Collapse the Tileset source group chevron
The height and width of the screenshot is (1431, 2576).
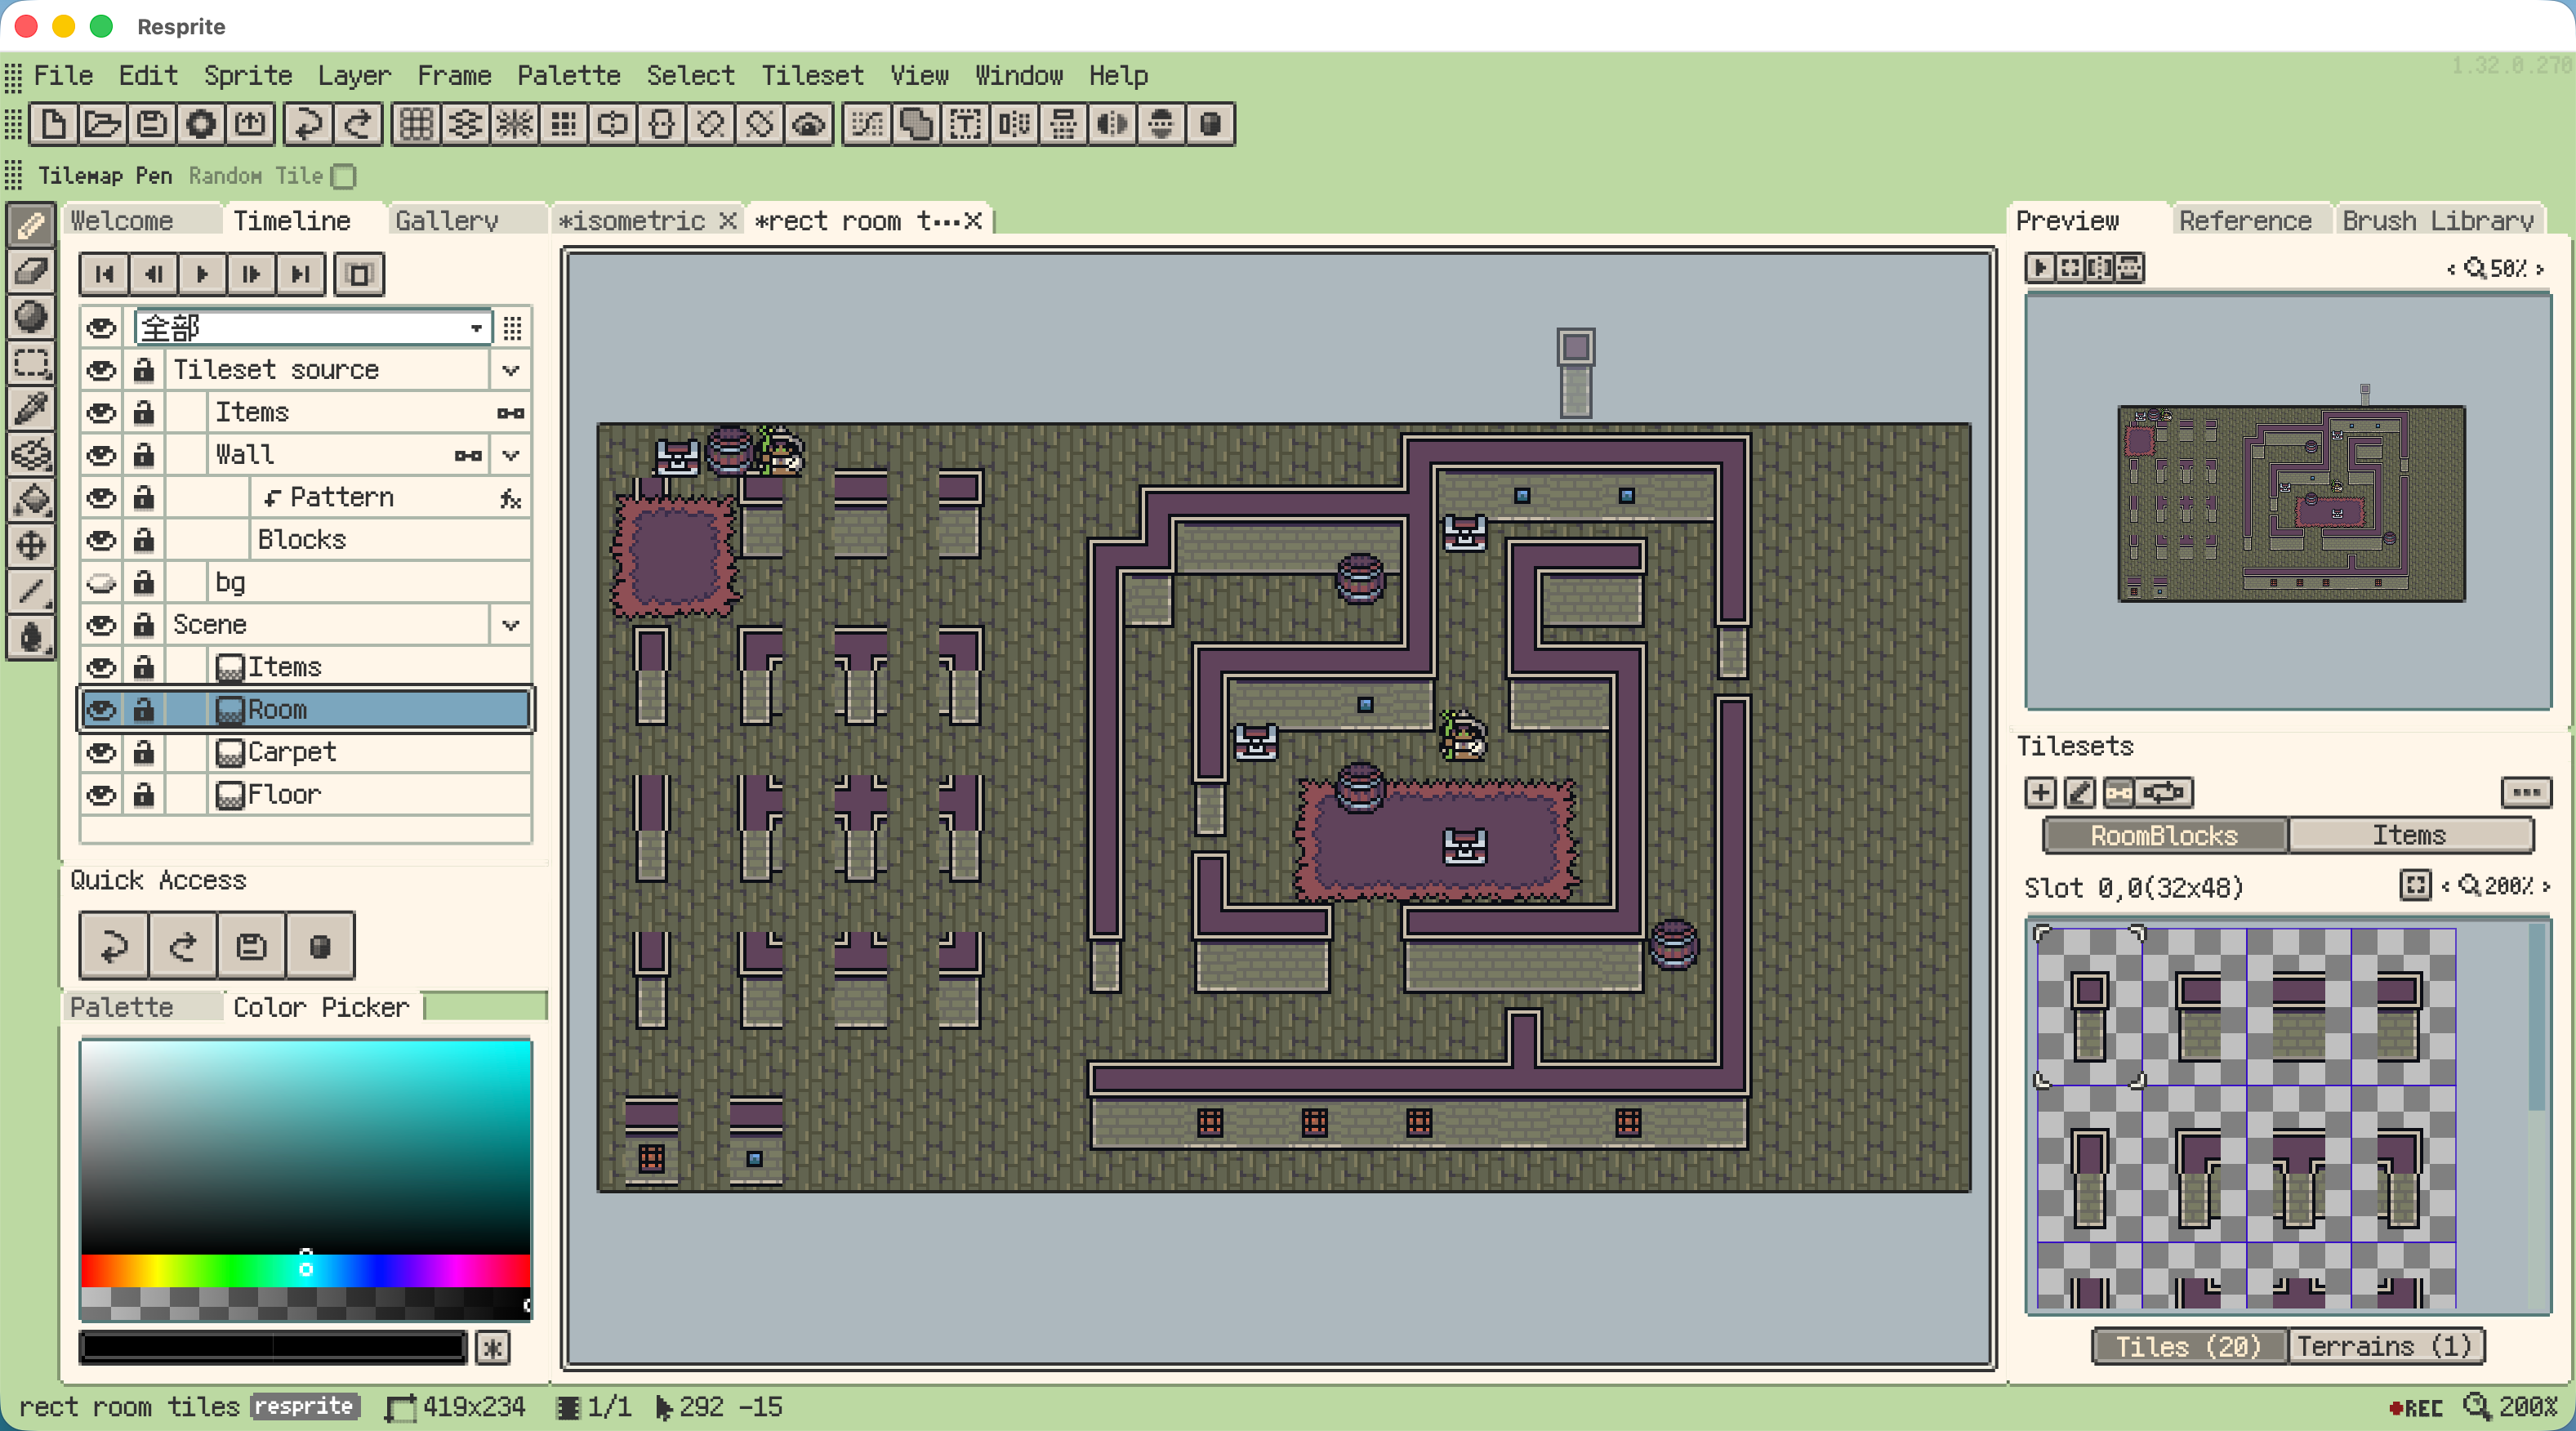click(x=511, y=370)
